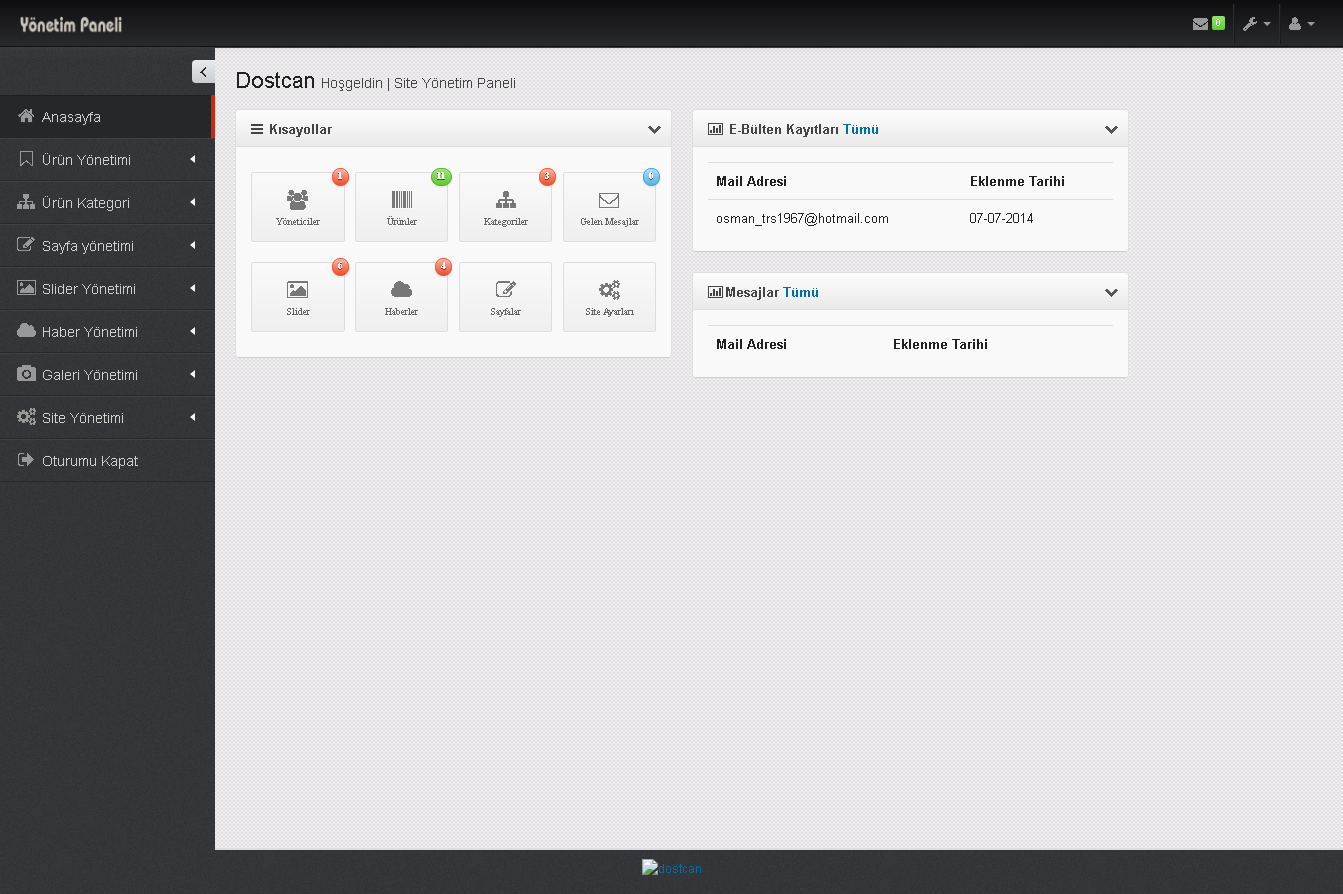Click the mail icon in top bar

click(x=1201, y=24)
